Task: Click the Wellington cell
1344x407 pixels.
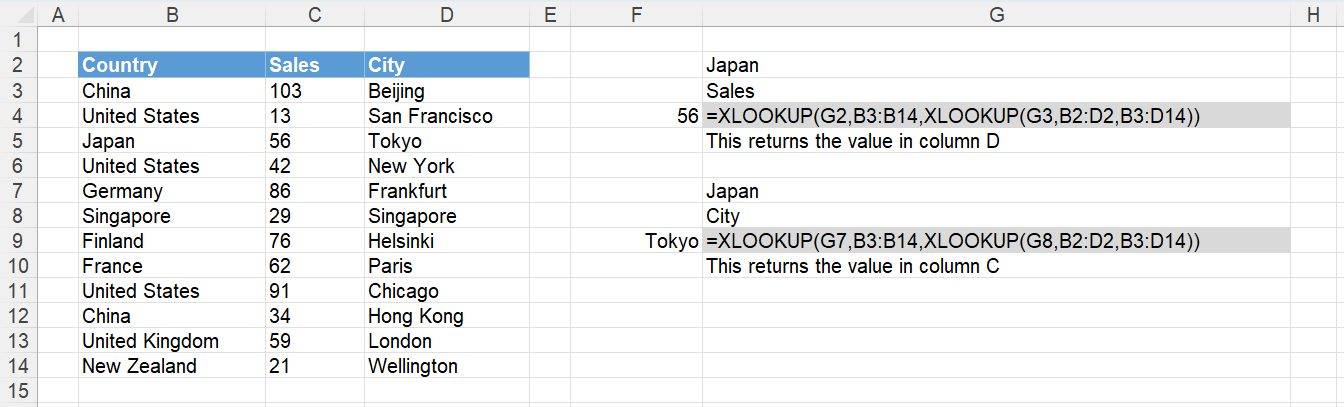Action: point(447,366)
